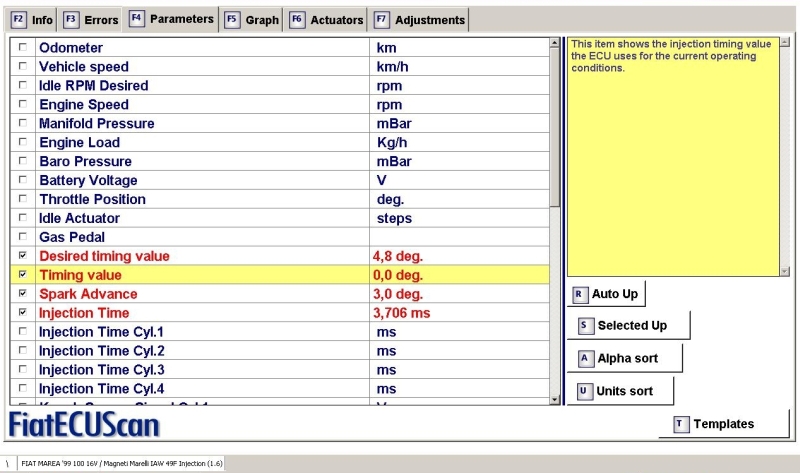Click the T key icon beside Templates
Image resolution: width=800 pixels, height=473 pixels.
[x=680, y=424]
